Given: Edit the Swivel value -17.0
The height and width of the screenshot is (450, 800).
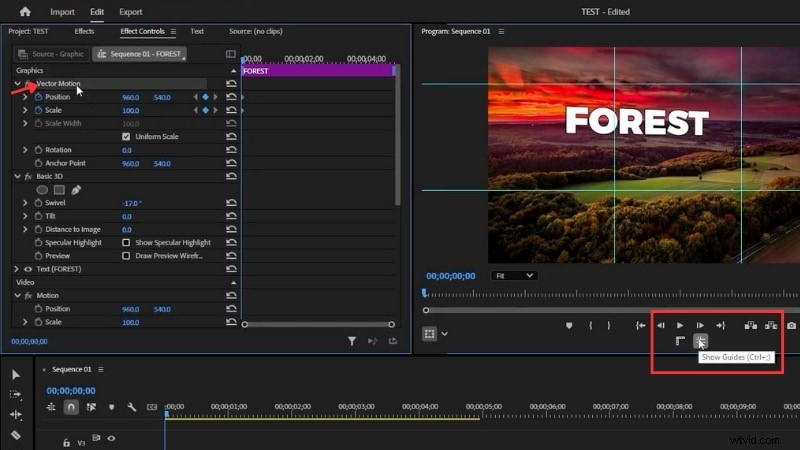Looking at the screenshot, I should click(x=132, y=203).
